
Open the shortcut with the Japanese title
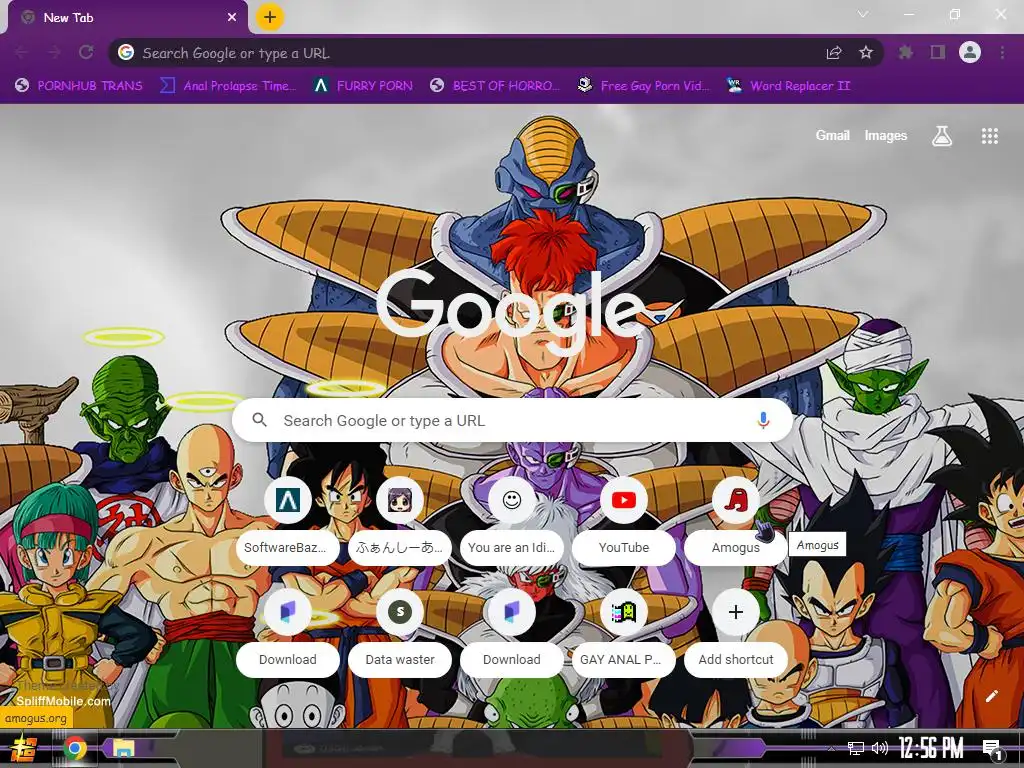coord(400,519)
